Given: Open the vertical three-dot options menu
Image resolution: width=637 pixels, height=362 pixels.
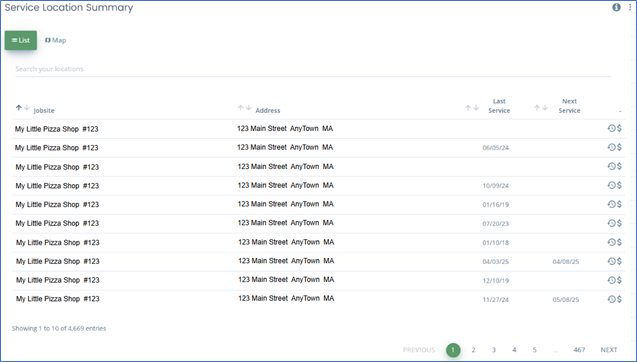Looking at the screenshot, I should [x=630, y=7].
